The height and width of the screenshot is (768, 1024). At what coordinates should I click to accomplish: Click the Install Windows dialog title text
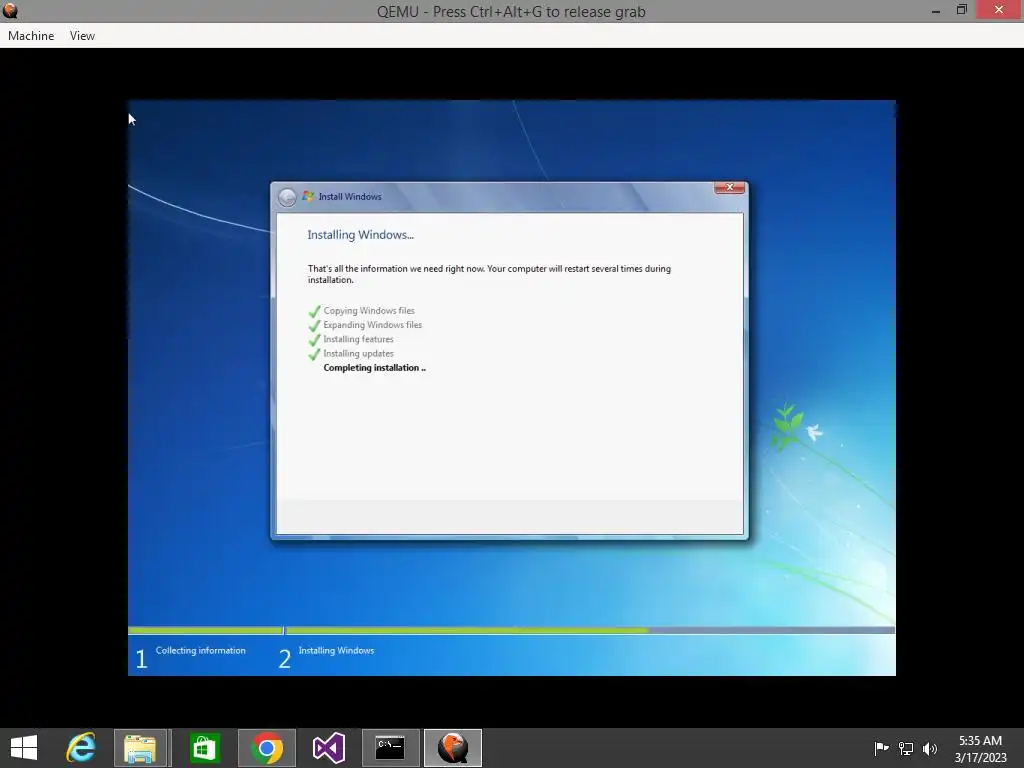(x=350, y=197)
